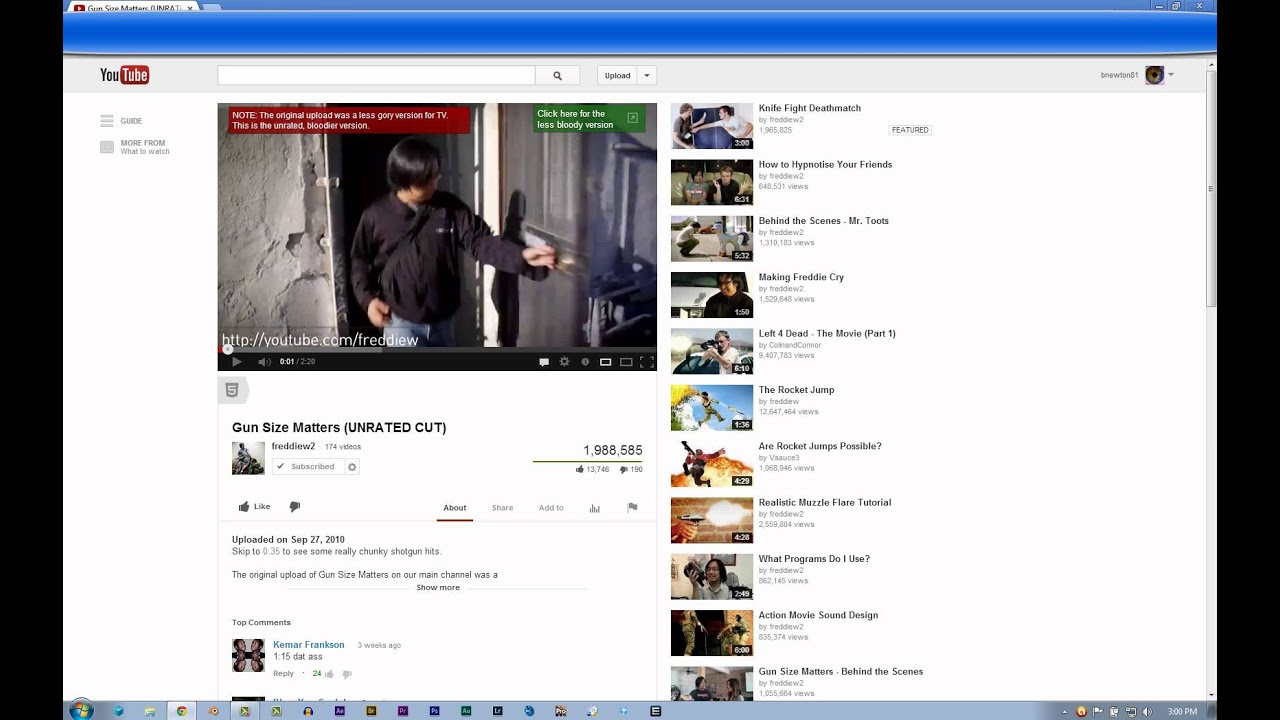Screen dimensions: 1280x720
Task: Dislike the video with thumbs-down
Action: pos(295,507)
